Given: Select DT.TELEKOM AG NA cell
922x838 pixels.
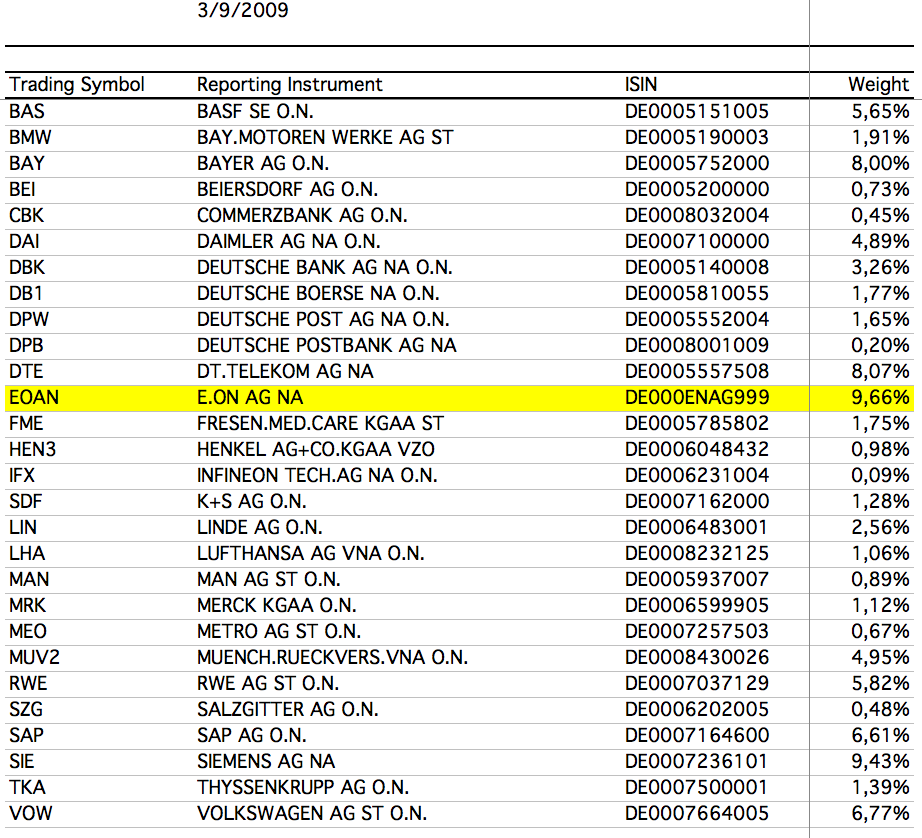Looking at the screenshot, I should [285, 371].
